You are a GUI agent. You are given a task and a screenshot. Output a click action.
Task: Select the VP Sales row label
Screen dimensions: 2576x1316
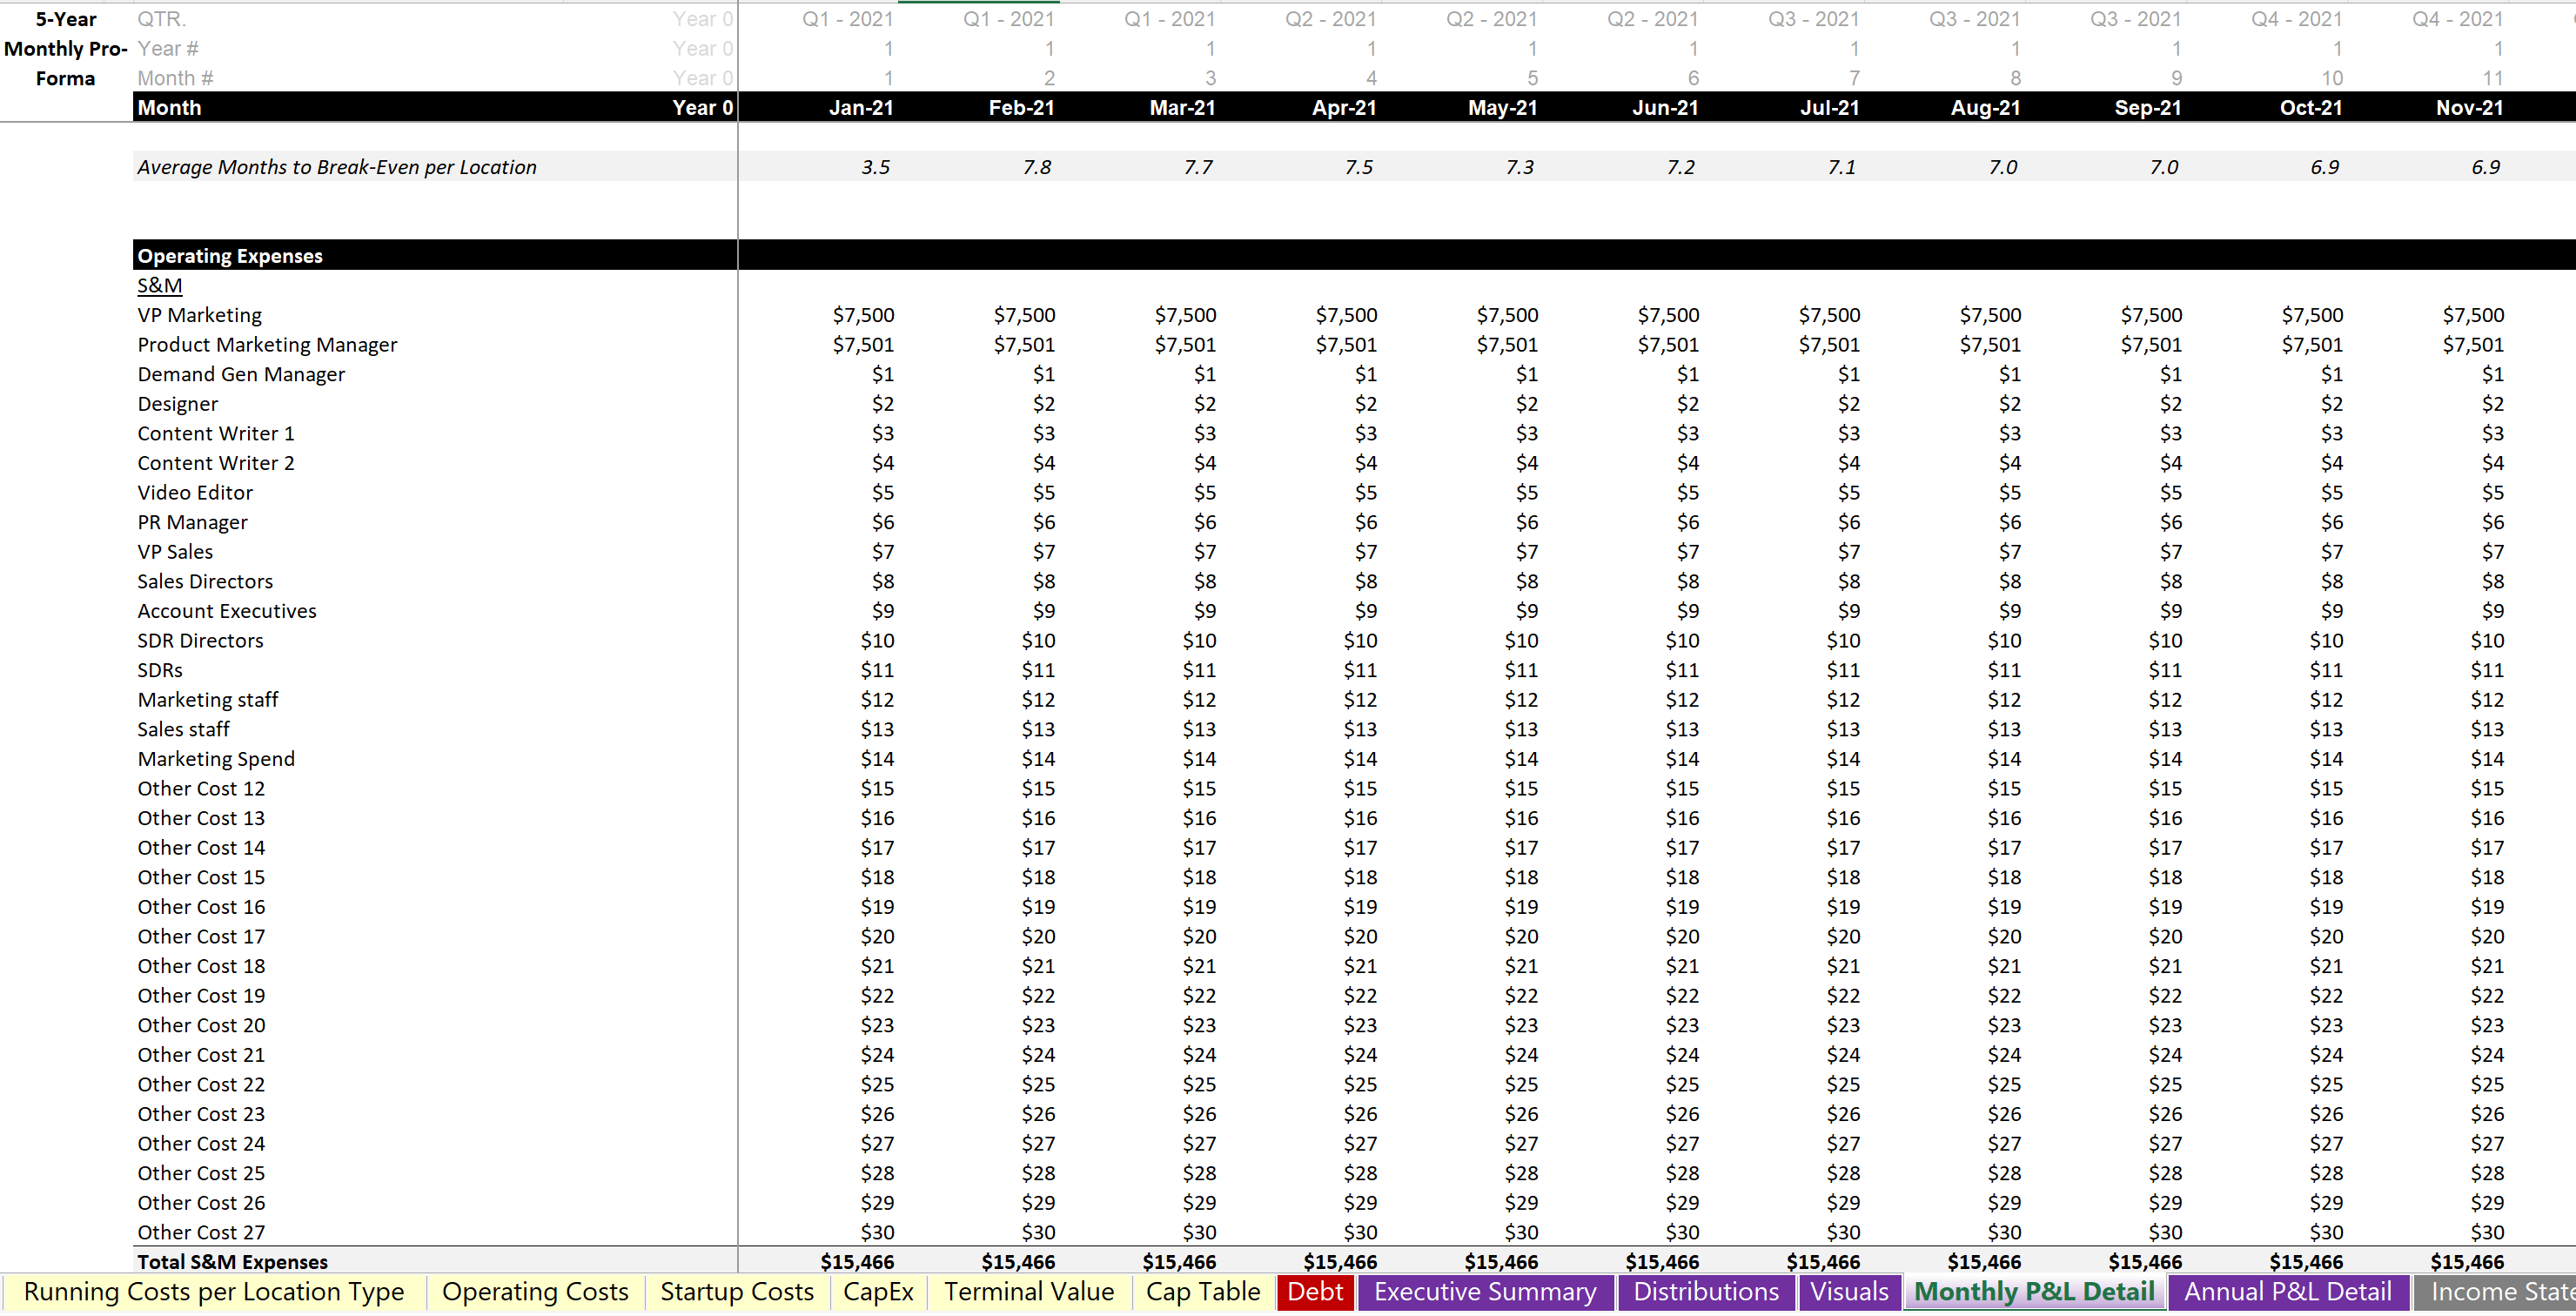coord(175,552)
